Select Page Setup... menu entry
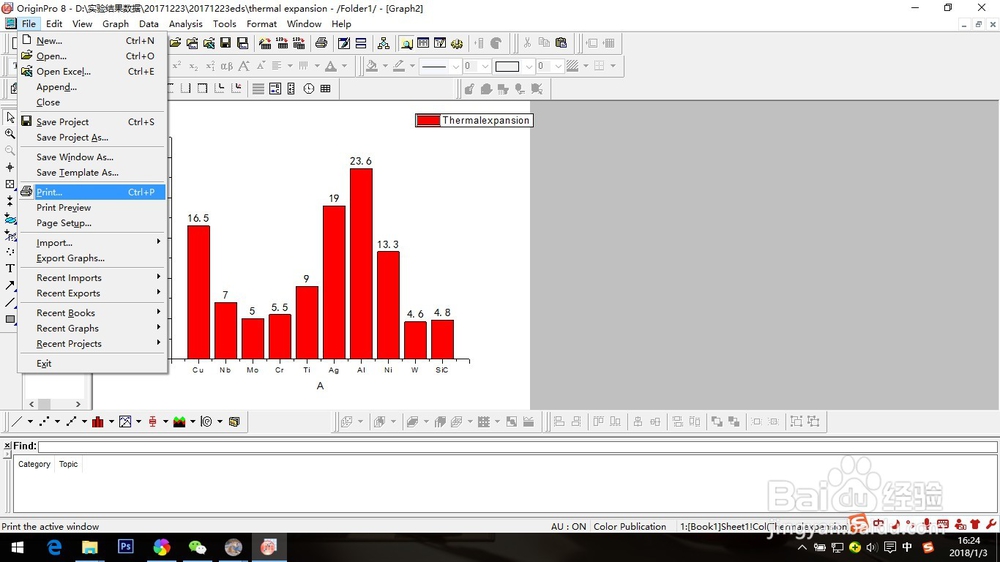This screenshot has height=562, width=1000. 92,223
